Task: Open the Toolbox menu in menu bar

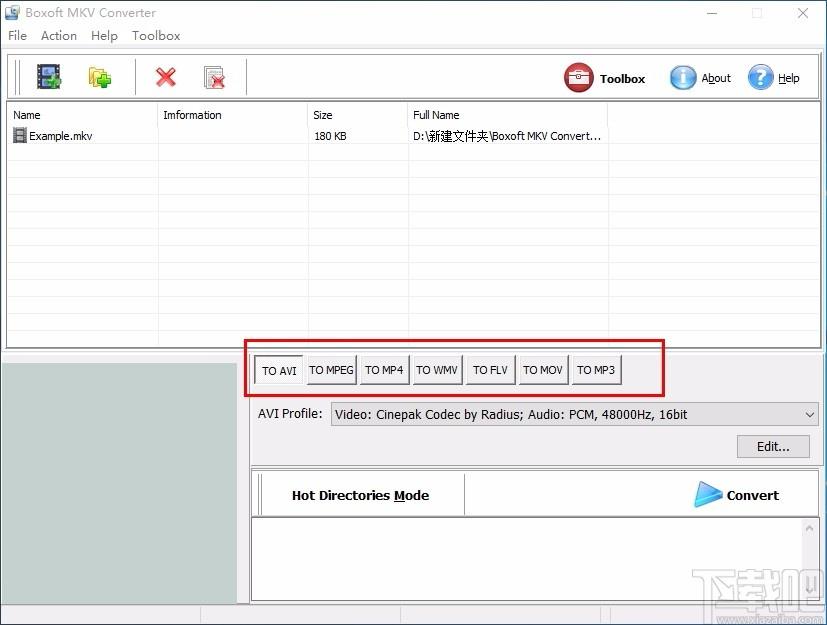Action: (156, 36)
